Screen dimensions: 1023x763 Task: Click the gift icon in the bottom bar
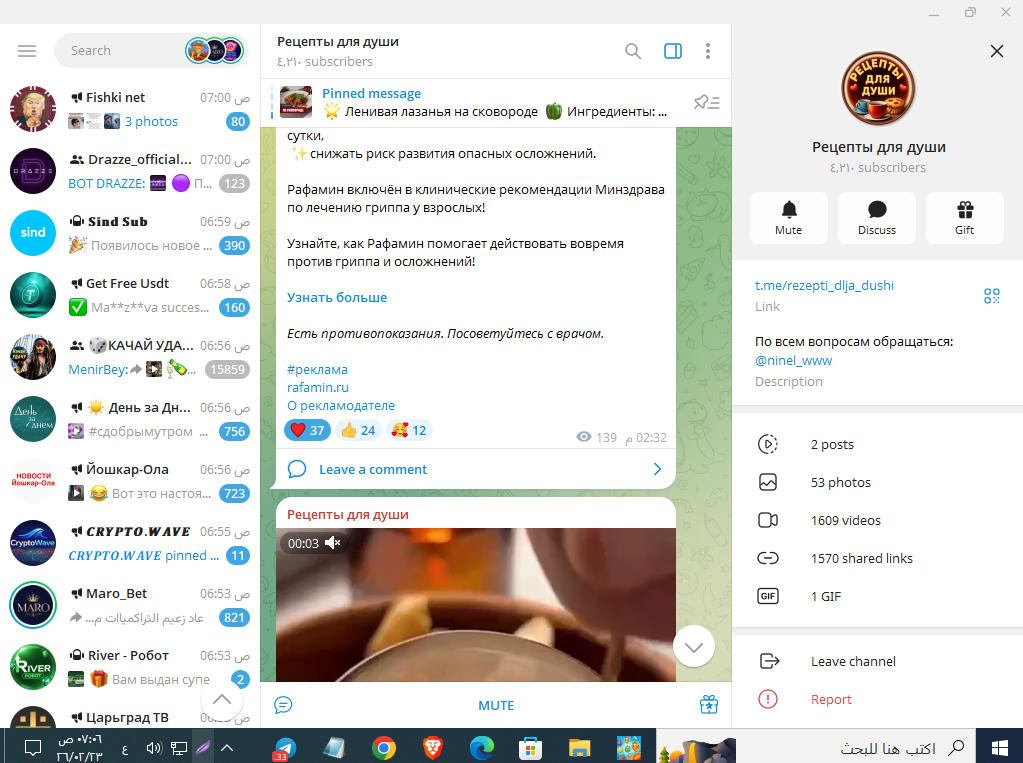pyautogui.click(x=709, y=705)
